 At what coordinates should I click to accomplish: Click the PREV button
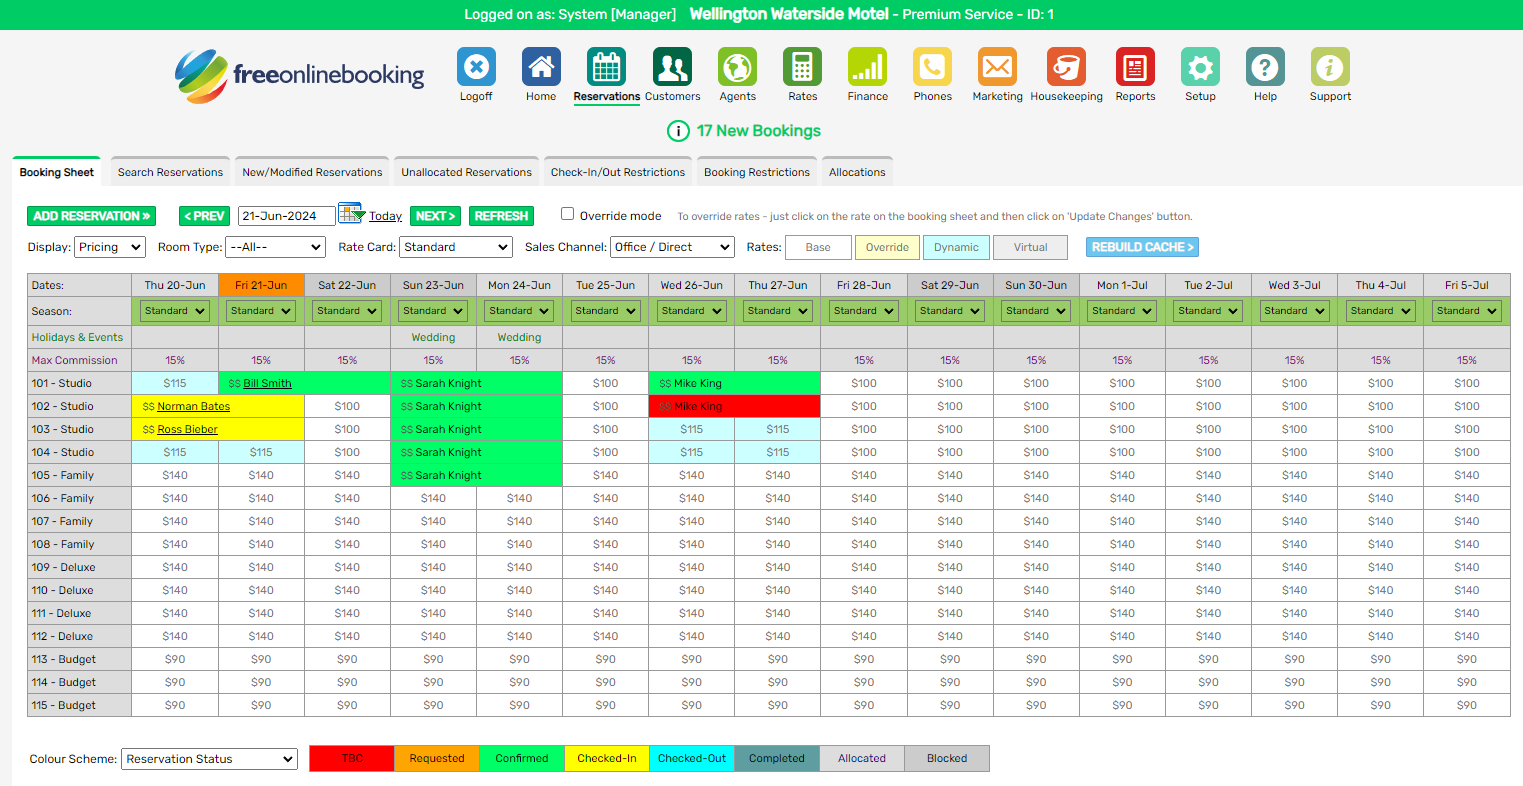click(x=204, y=216)
